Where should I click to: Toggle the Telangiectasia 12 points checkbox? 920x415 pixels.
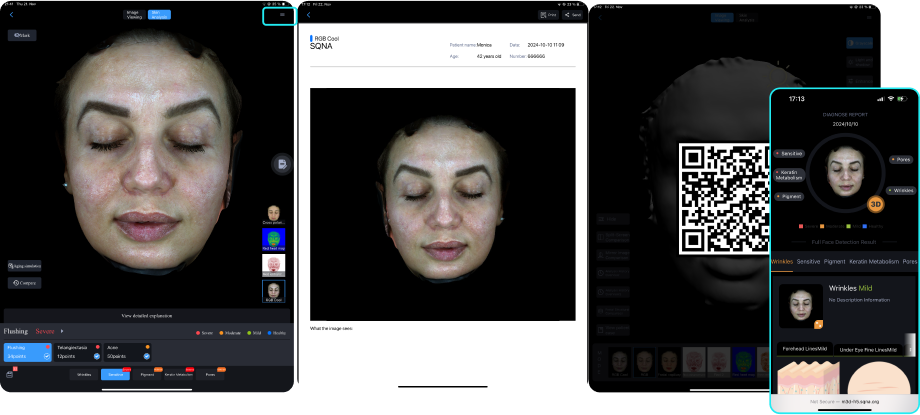point(97,356)
